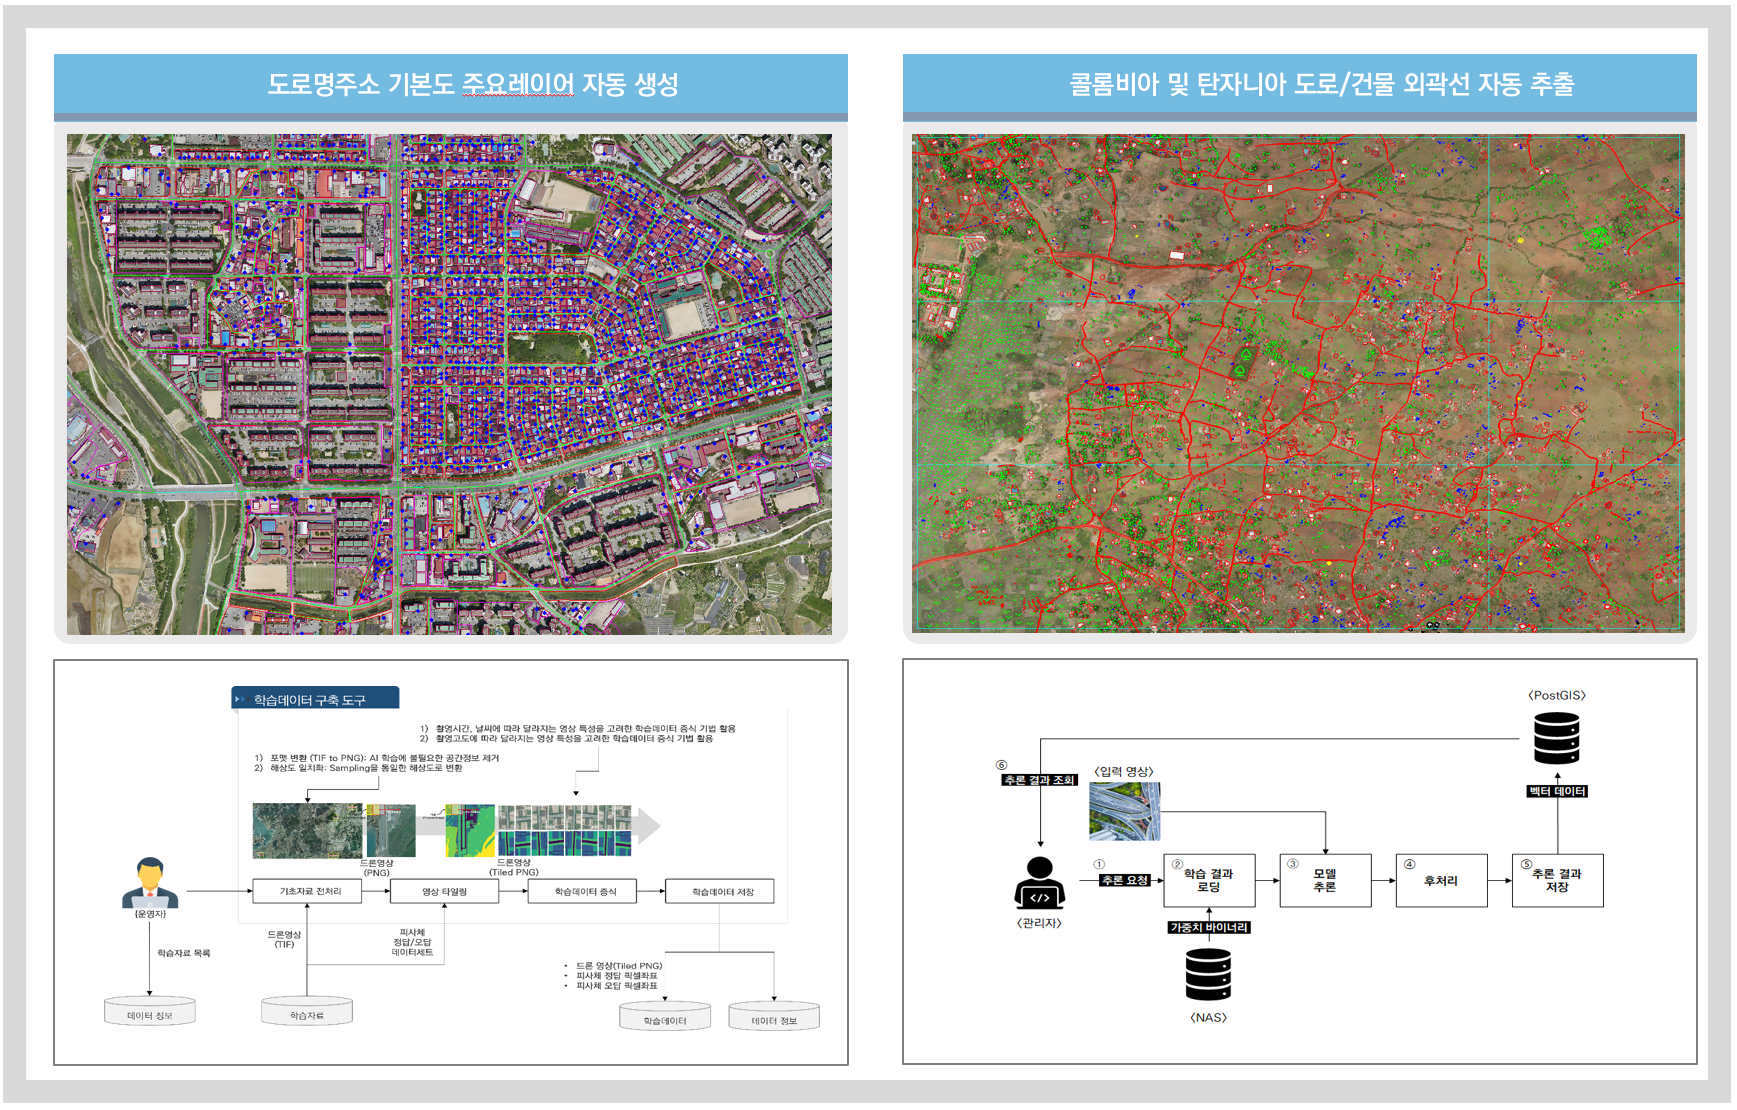Click the NAS database icon
Screen dimensions: 1737x1110
coord(1208,974)
